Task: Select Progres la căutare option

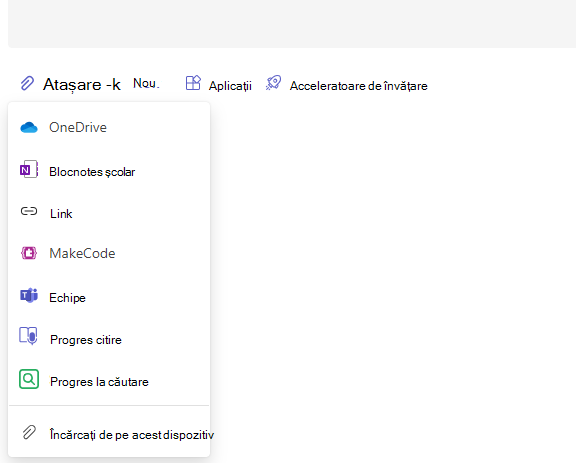Action: (x=109, y=381)
